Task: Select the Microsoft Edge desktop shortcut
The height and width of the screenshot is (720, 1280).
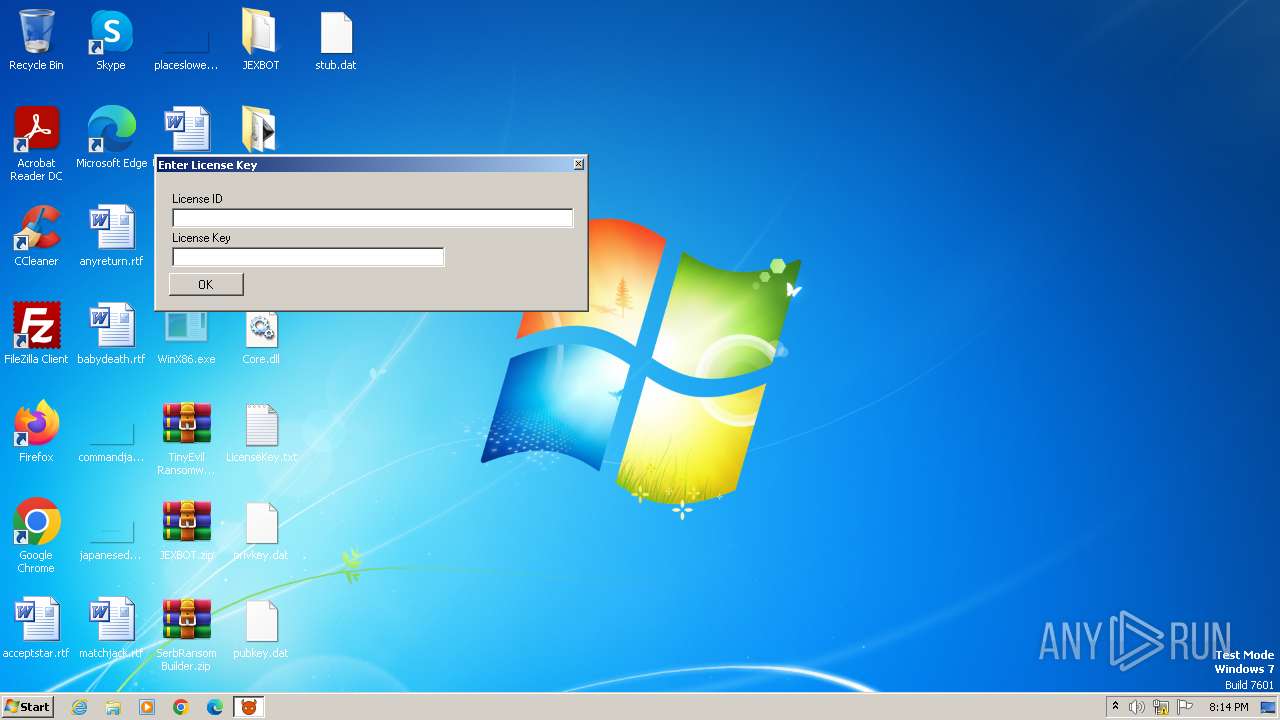Action: tap(111, 138)
